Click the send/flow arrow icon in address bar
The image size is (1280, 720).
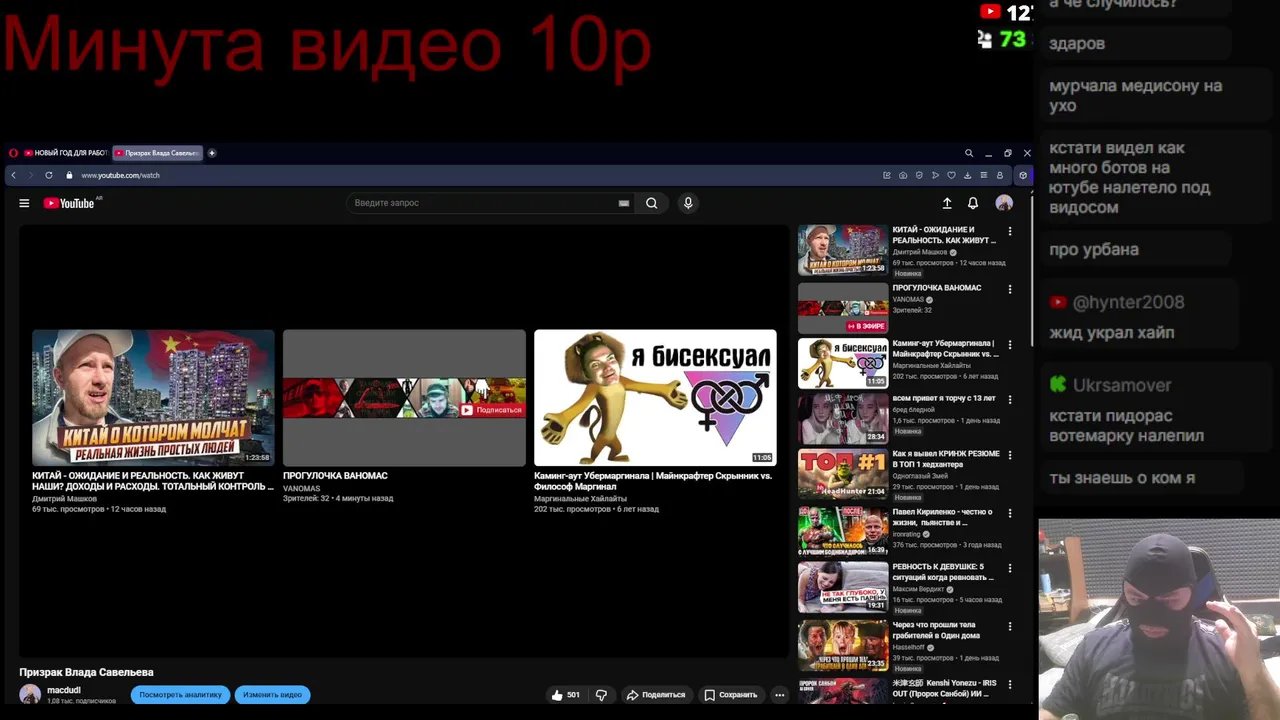[x=935, y=175]
